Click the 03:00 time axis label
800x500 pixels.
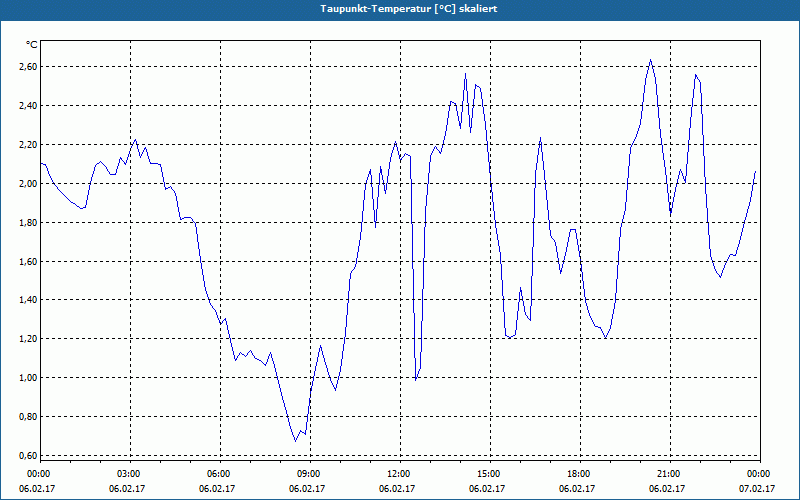click(x=127, y=474)
